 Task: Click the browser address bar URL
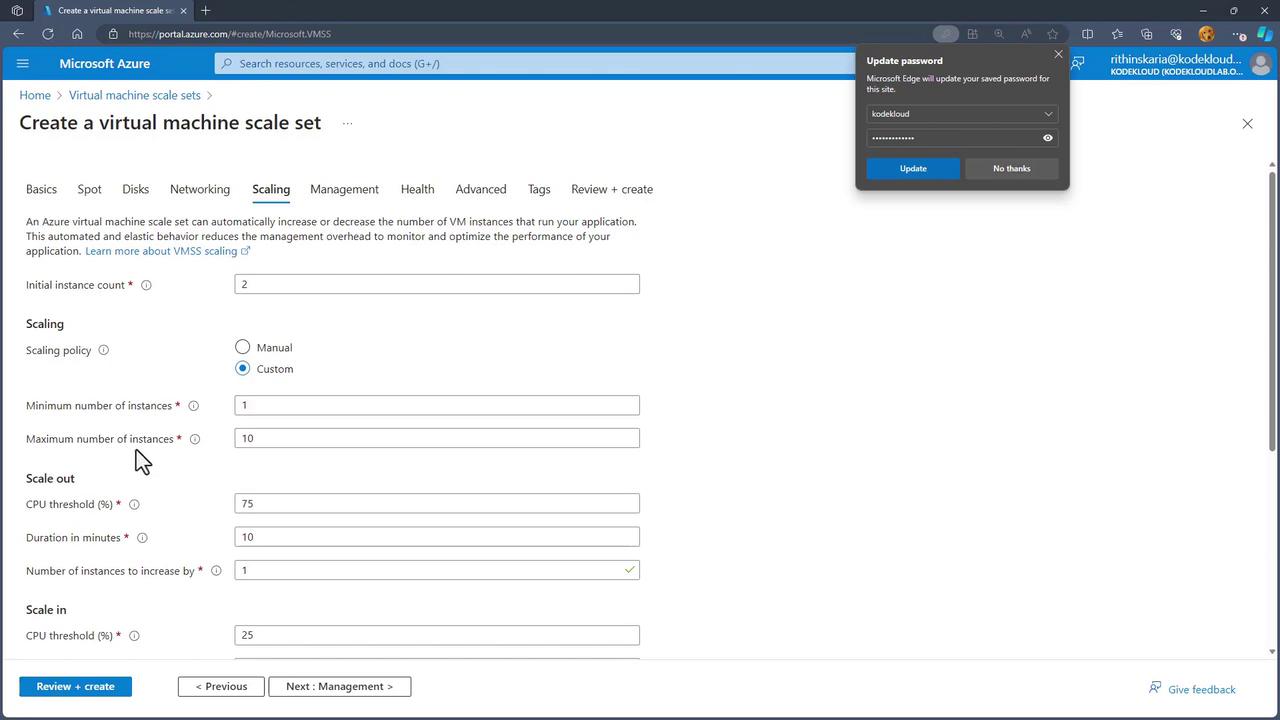pyautogui.click(x=230, y=34)
